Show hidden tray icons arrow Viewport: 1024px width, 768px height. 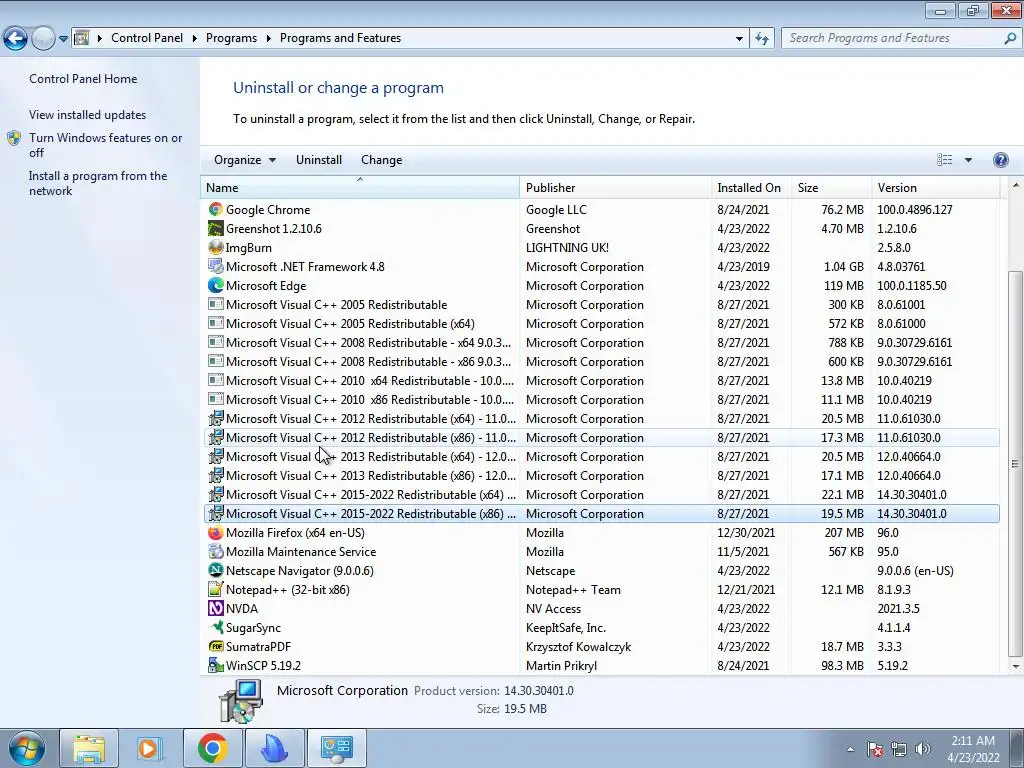(x=850, y=749)
